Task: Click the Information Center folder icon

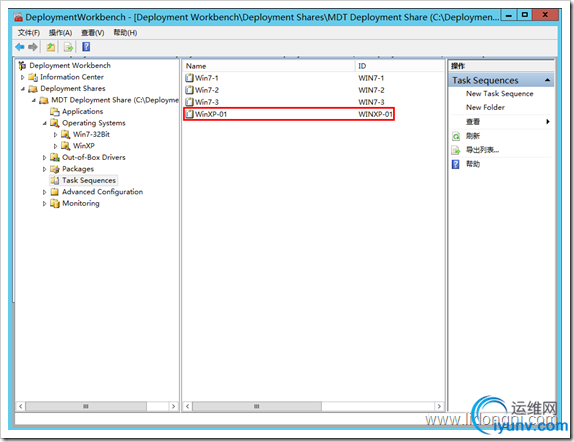Action: 33,77
